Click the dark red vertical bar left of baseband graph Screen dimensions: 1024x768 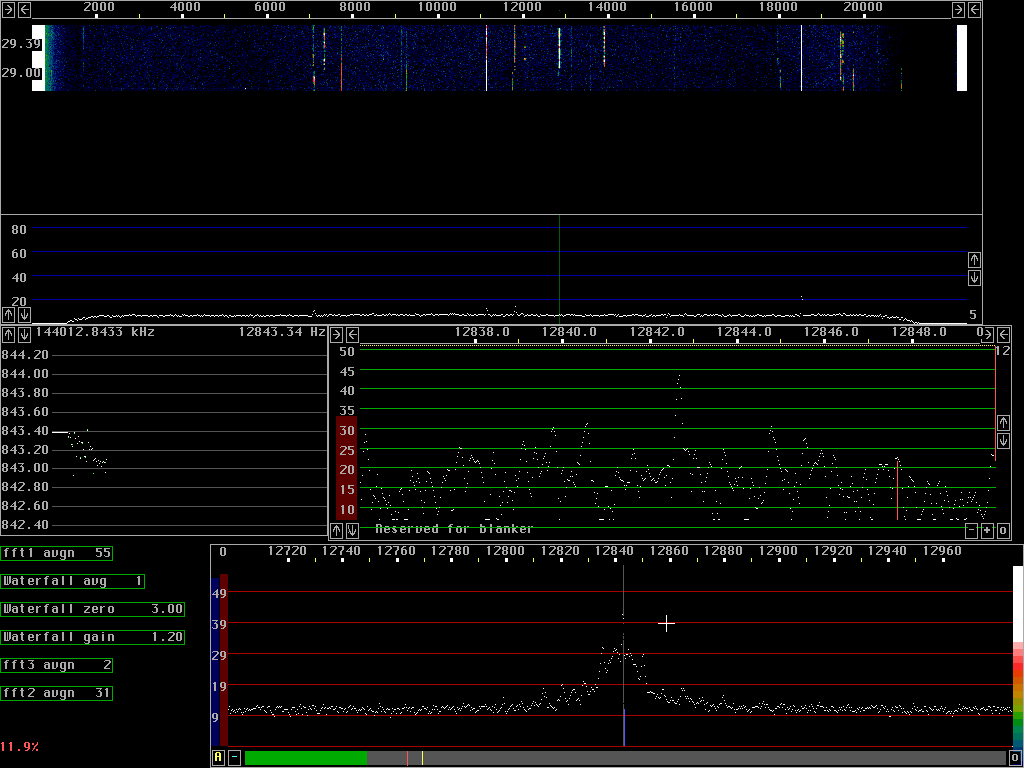[224, 660]
